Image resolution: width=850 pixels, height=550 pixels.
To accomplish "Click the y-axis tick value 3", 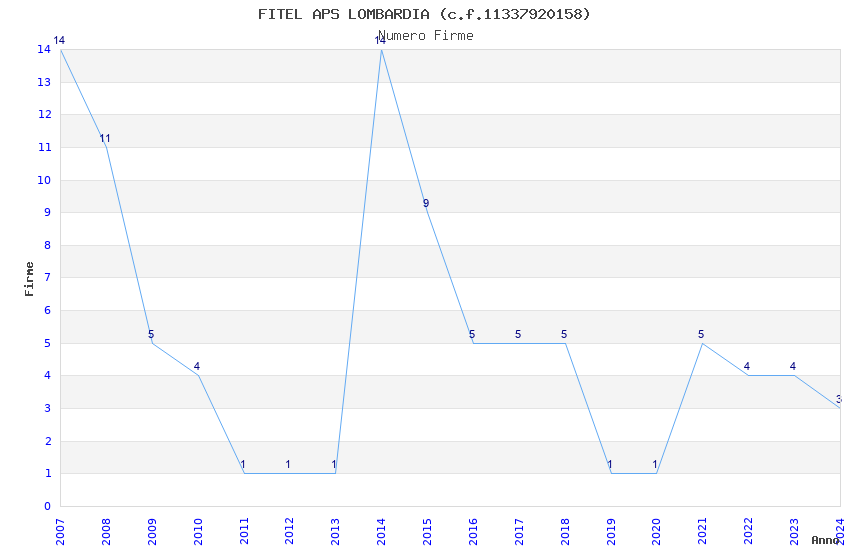I will pyautogui.click(x=48, y=408).
